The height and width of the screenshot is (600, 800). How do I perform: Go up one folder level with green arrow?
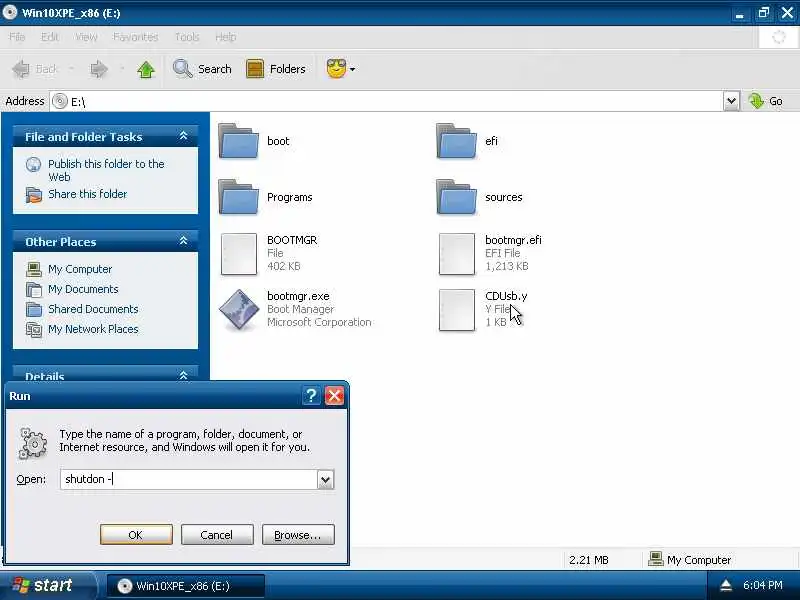[x=146, y=69]
